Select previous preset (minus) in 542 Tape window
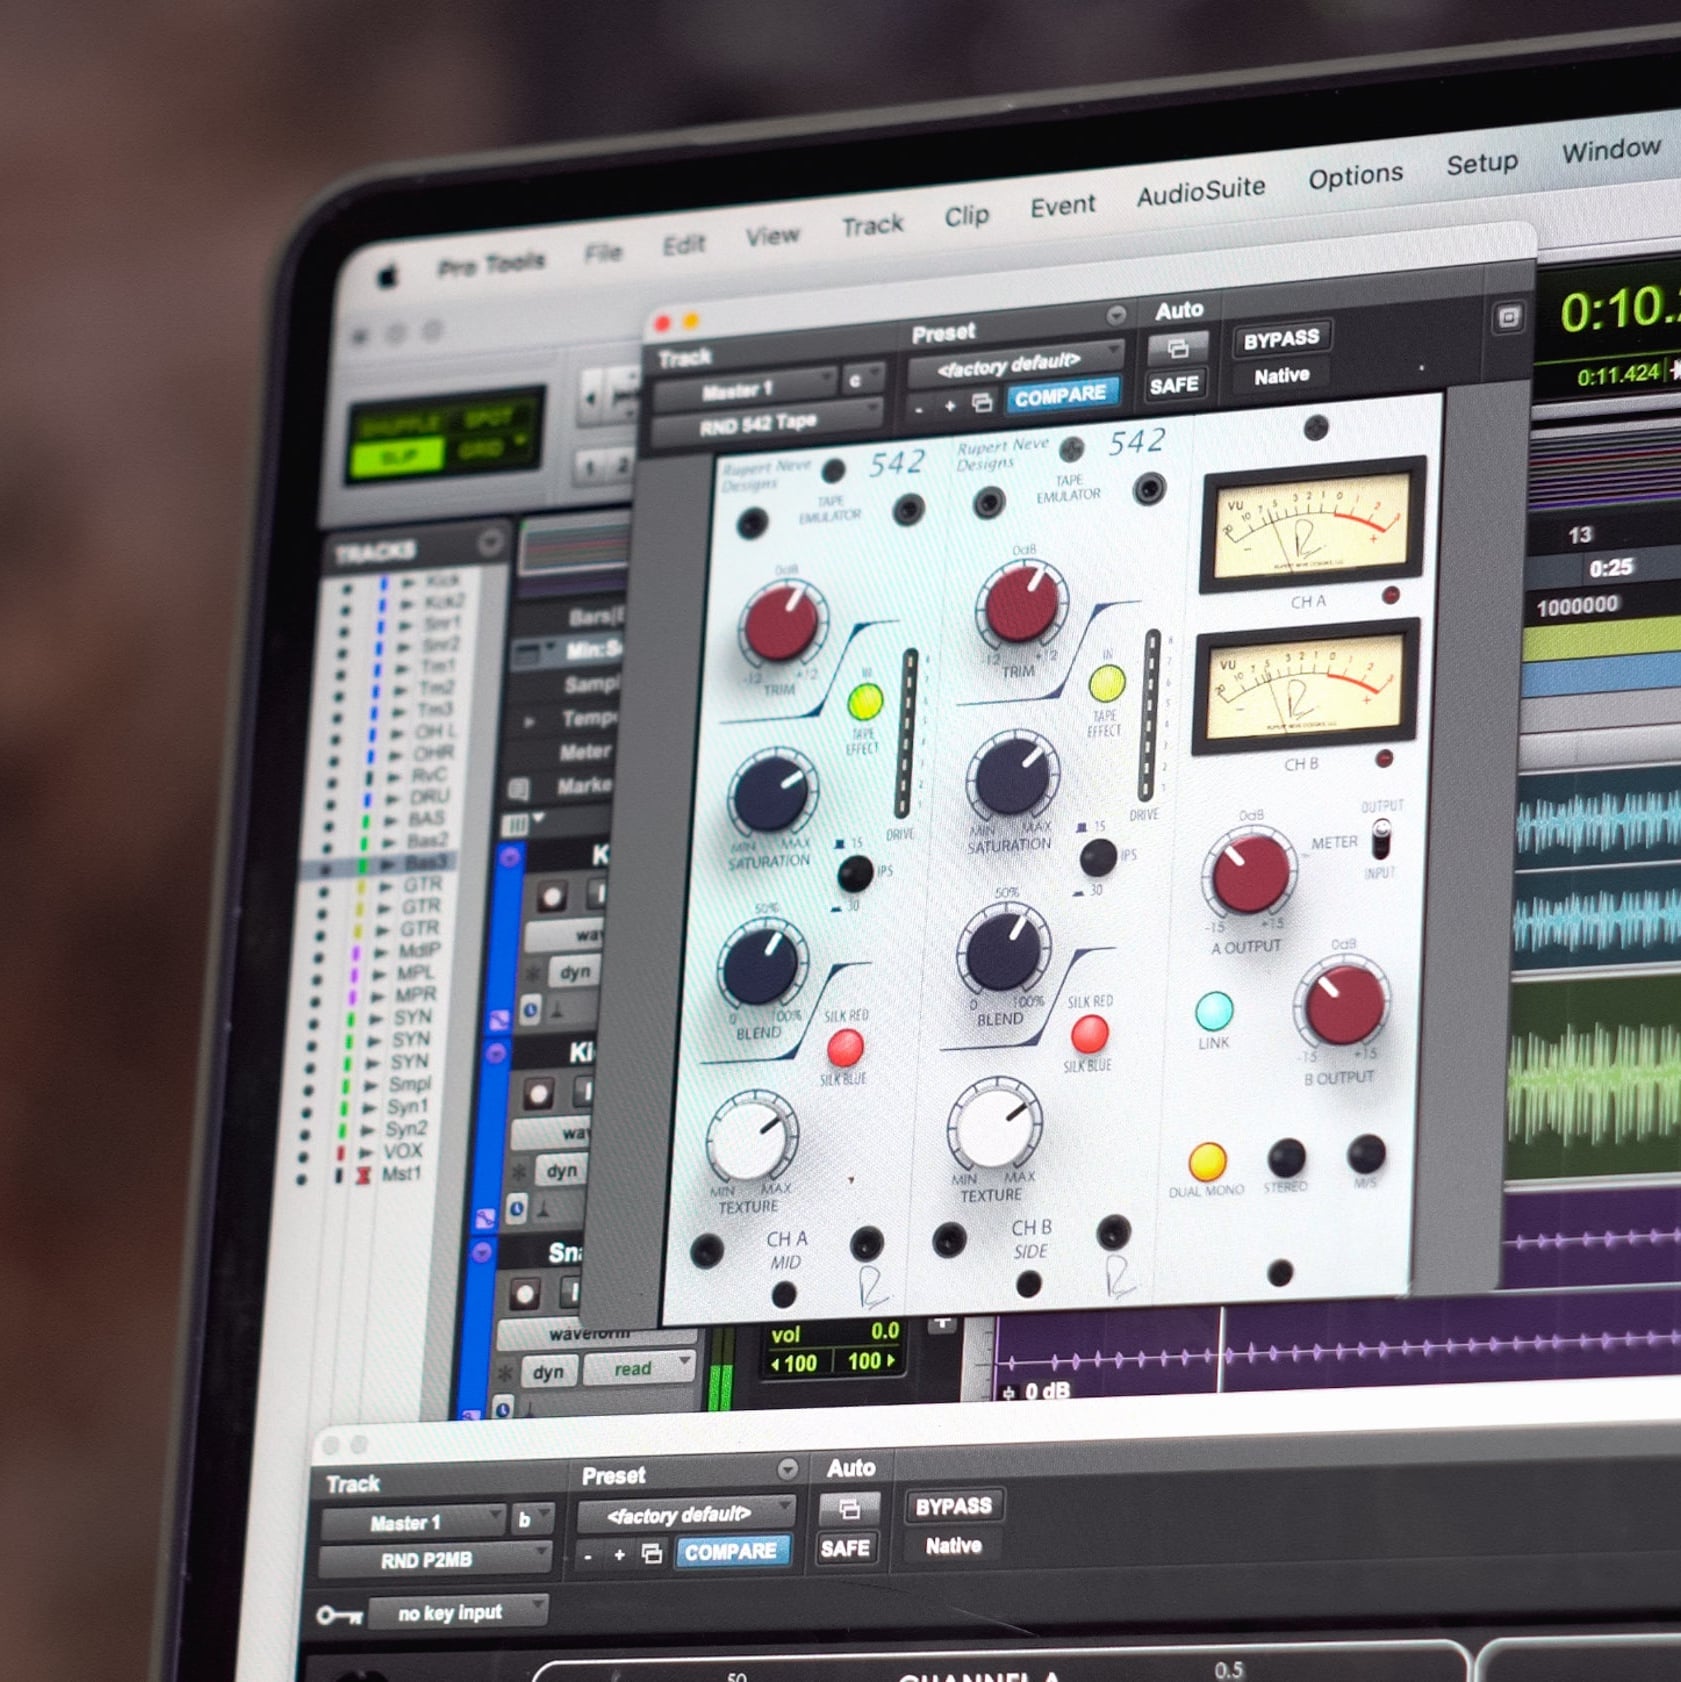 919,408
